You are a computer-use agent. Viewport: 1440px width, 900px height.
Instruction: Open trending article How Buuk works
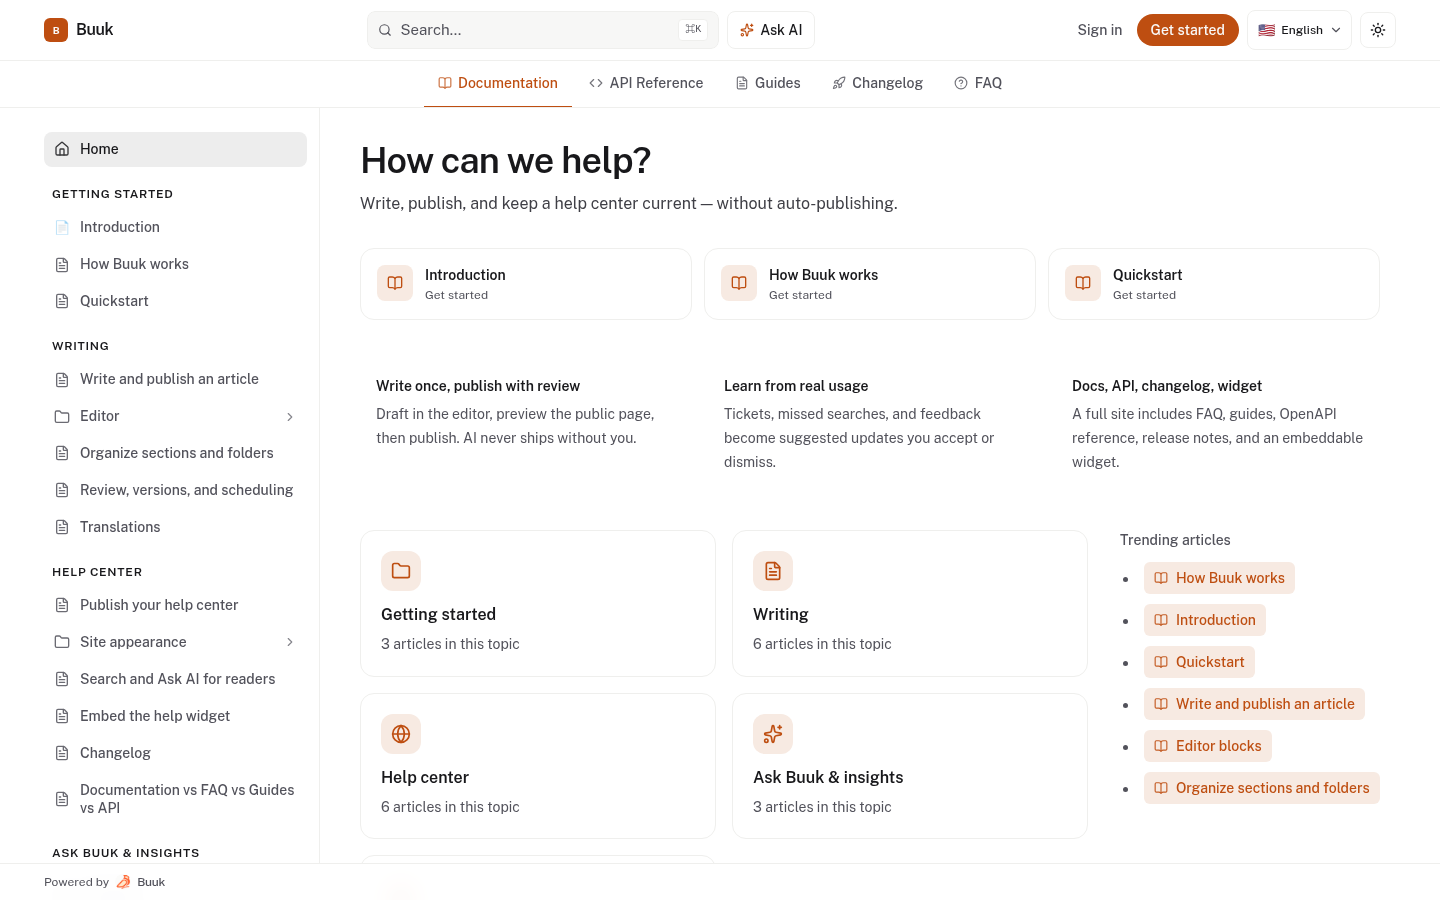click(1219, 578)
